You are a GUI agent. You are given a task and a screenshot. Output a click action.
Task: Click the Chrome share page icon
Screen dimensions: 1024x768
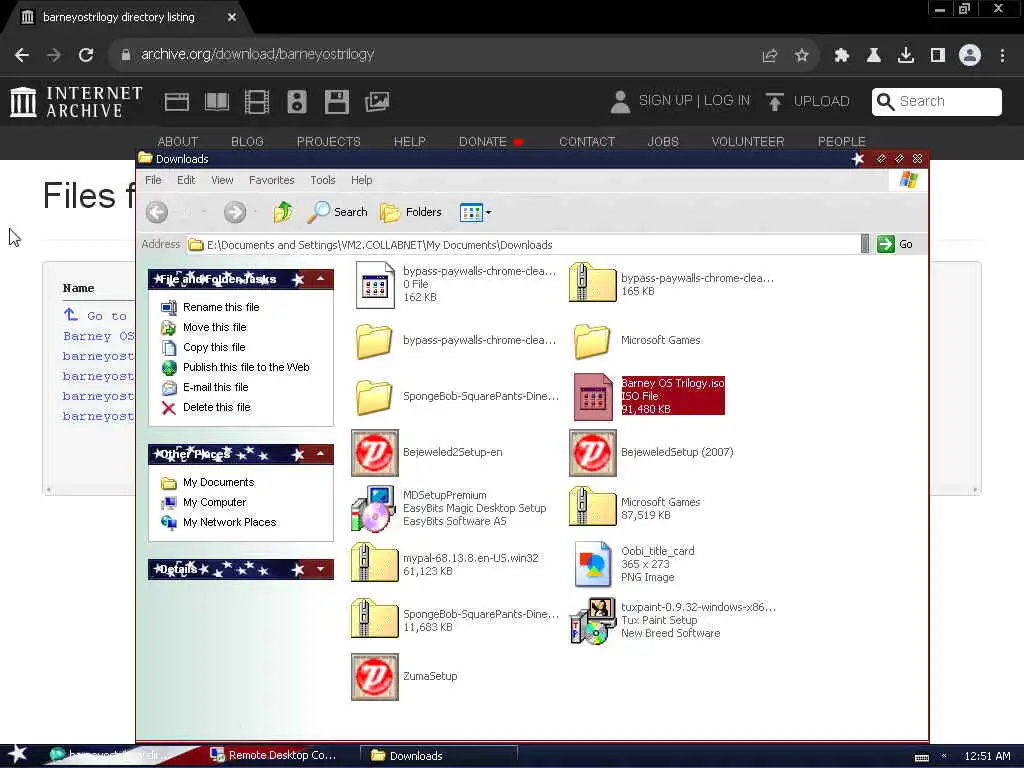click(x=770, y=56)
